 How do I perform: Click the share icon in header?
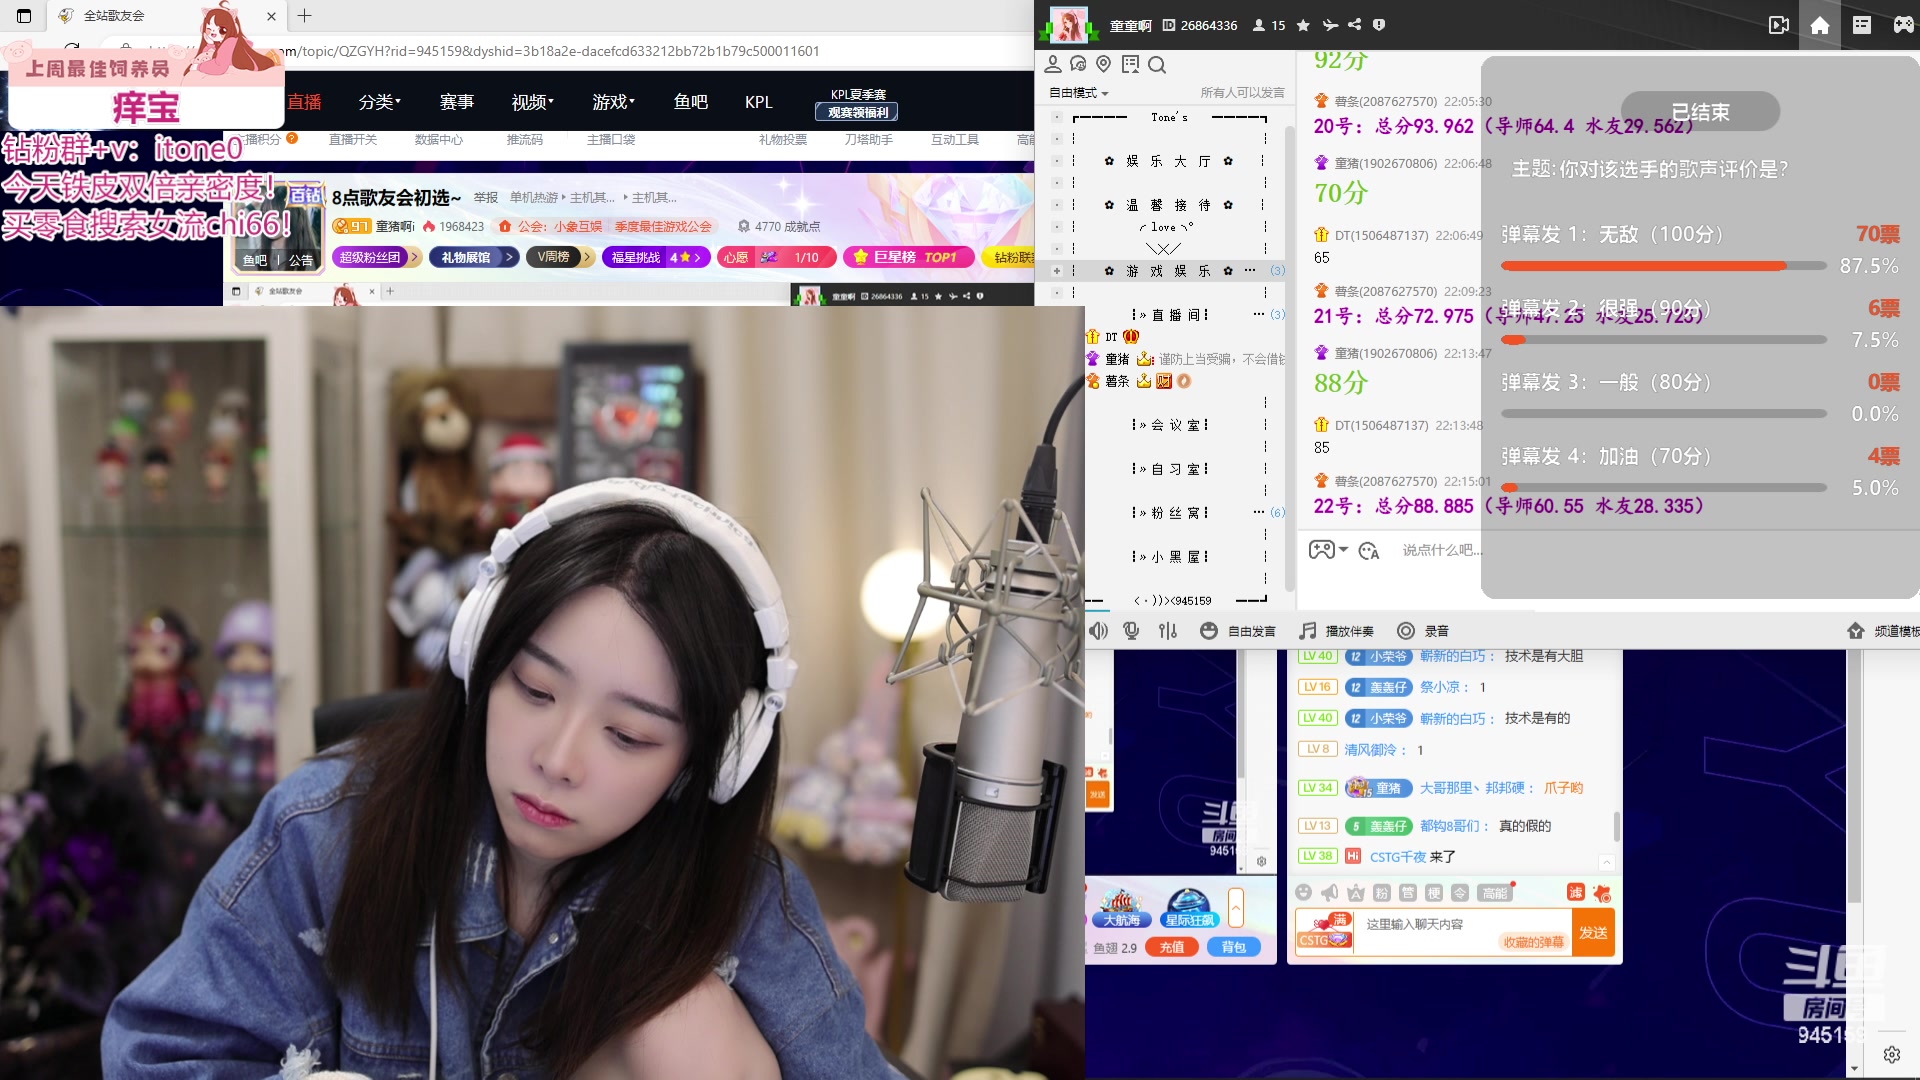1354,25
